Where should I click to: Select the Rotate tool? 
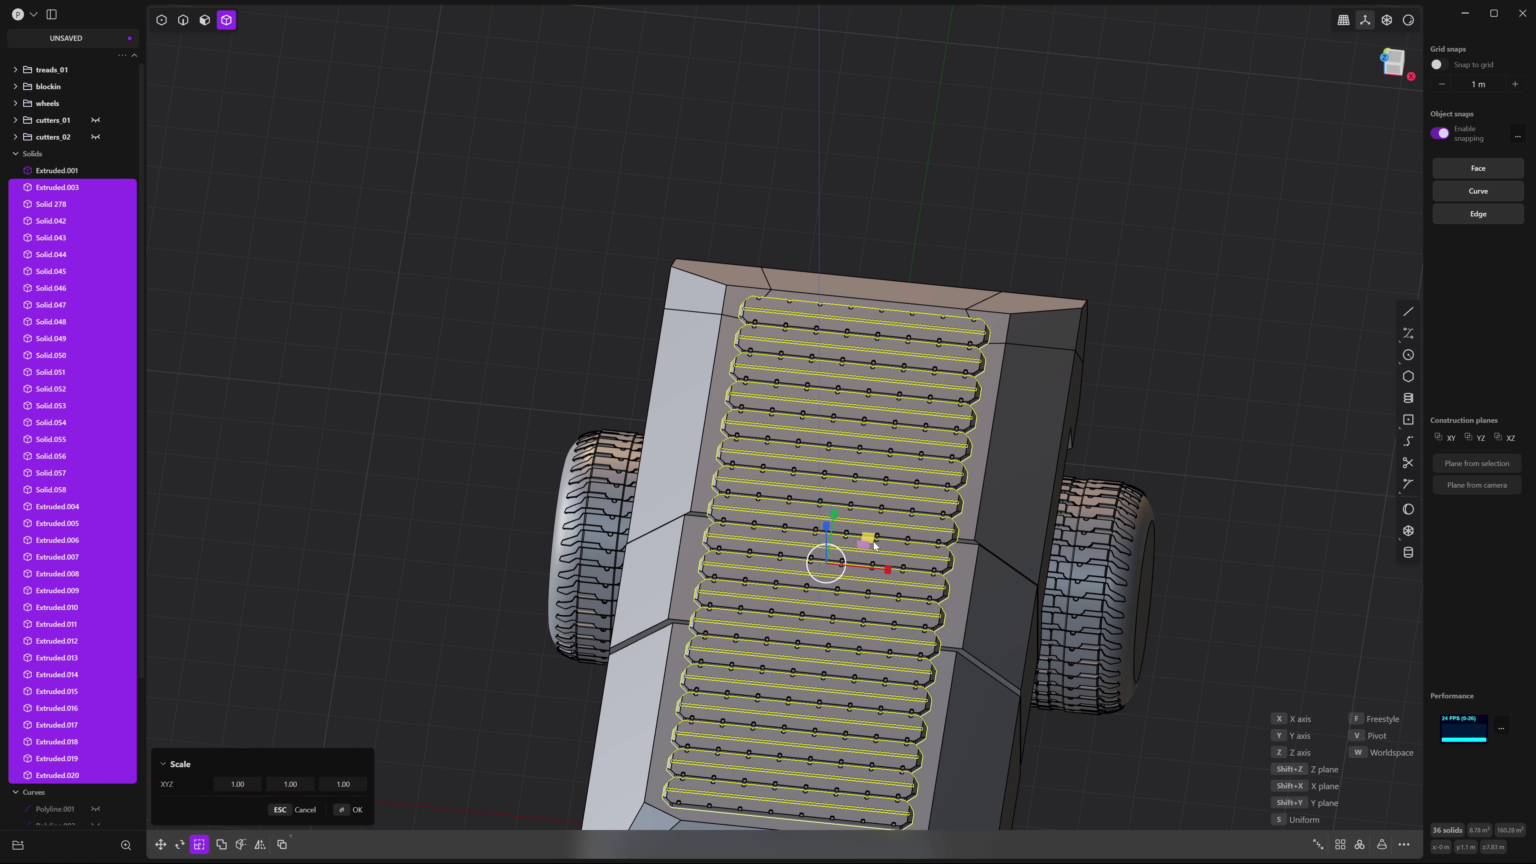[x=180, y=845]
